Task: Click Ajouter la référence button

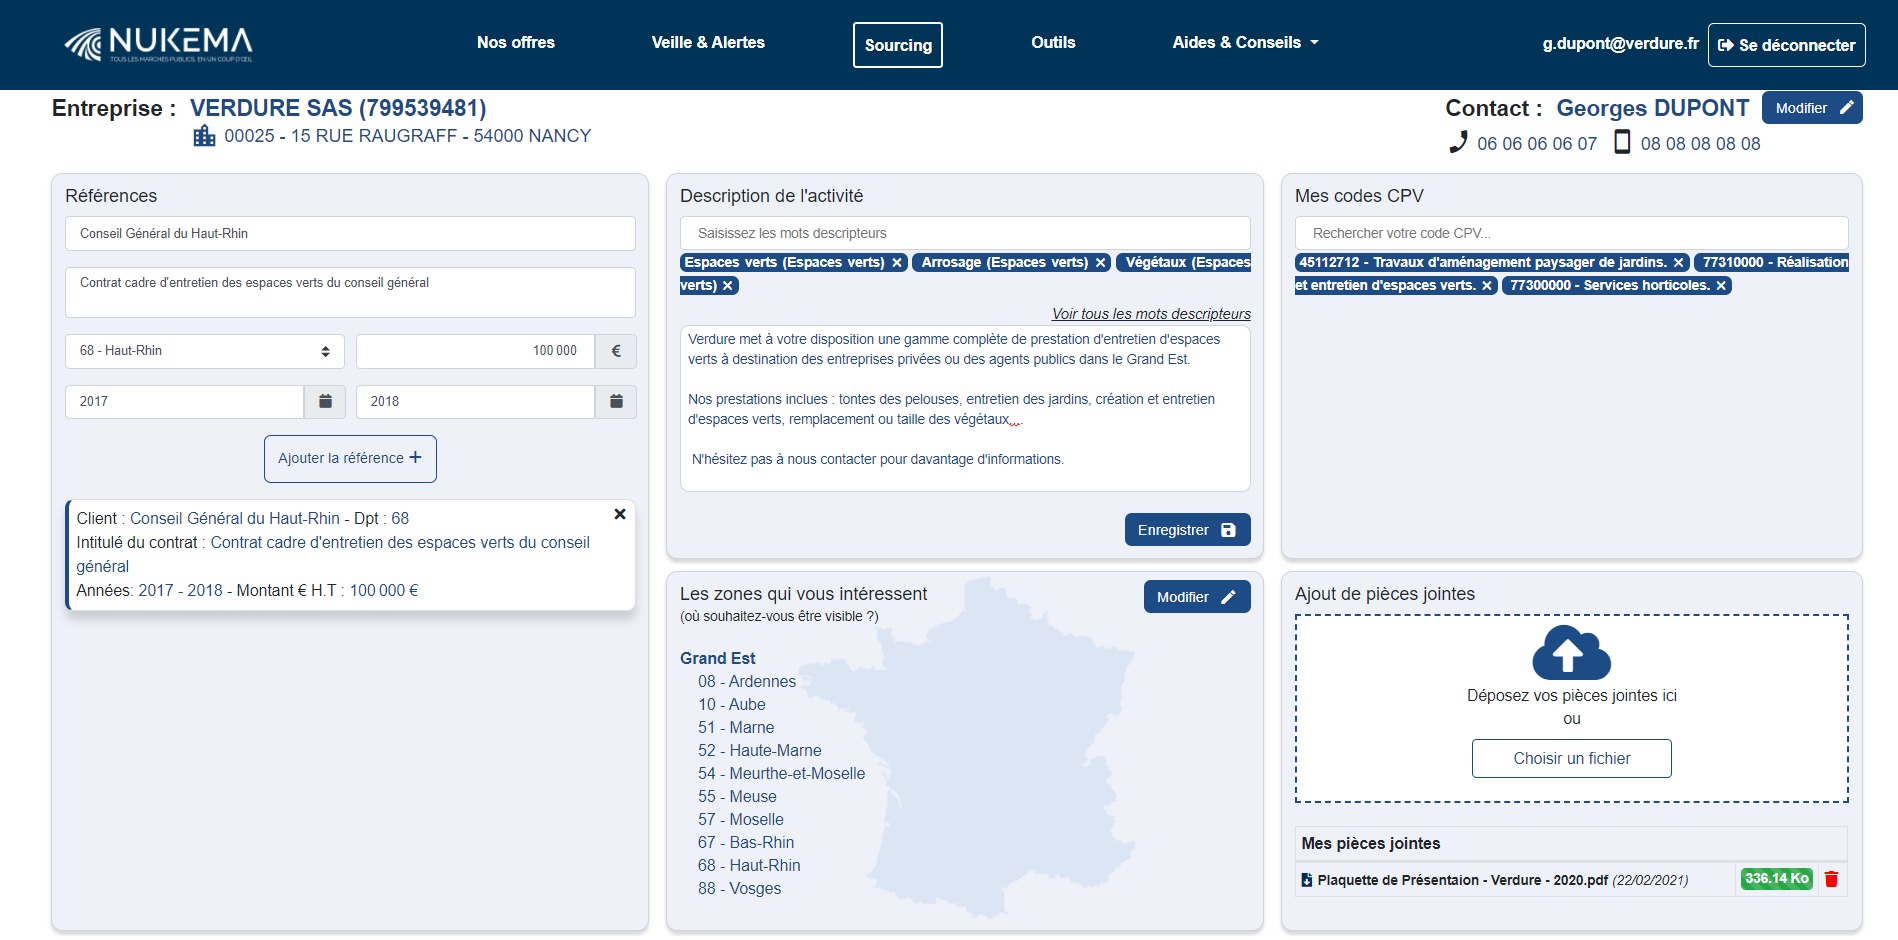Action: coord(350,459)
